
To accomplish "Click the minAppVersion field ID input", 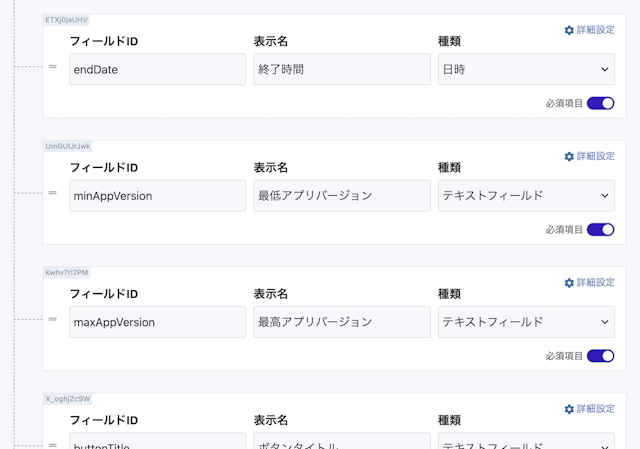I will (157, 196).
